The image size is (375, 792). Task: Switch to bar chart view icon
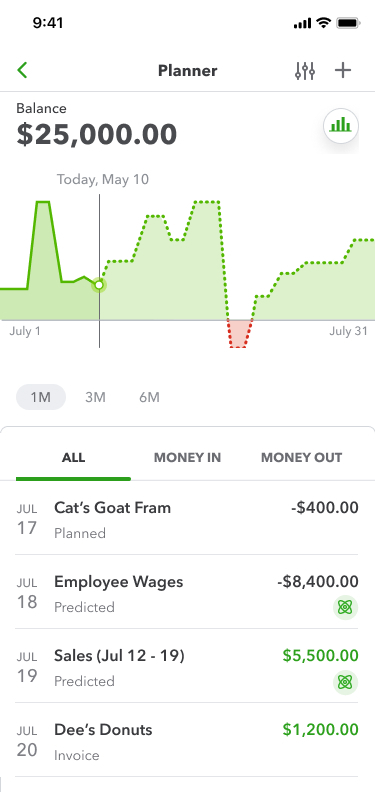pyautogui.click(x=341, y=125)
